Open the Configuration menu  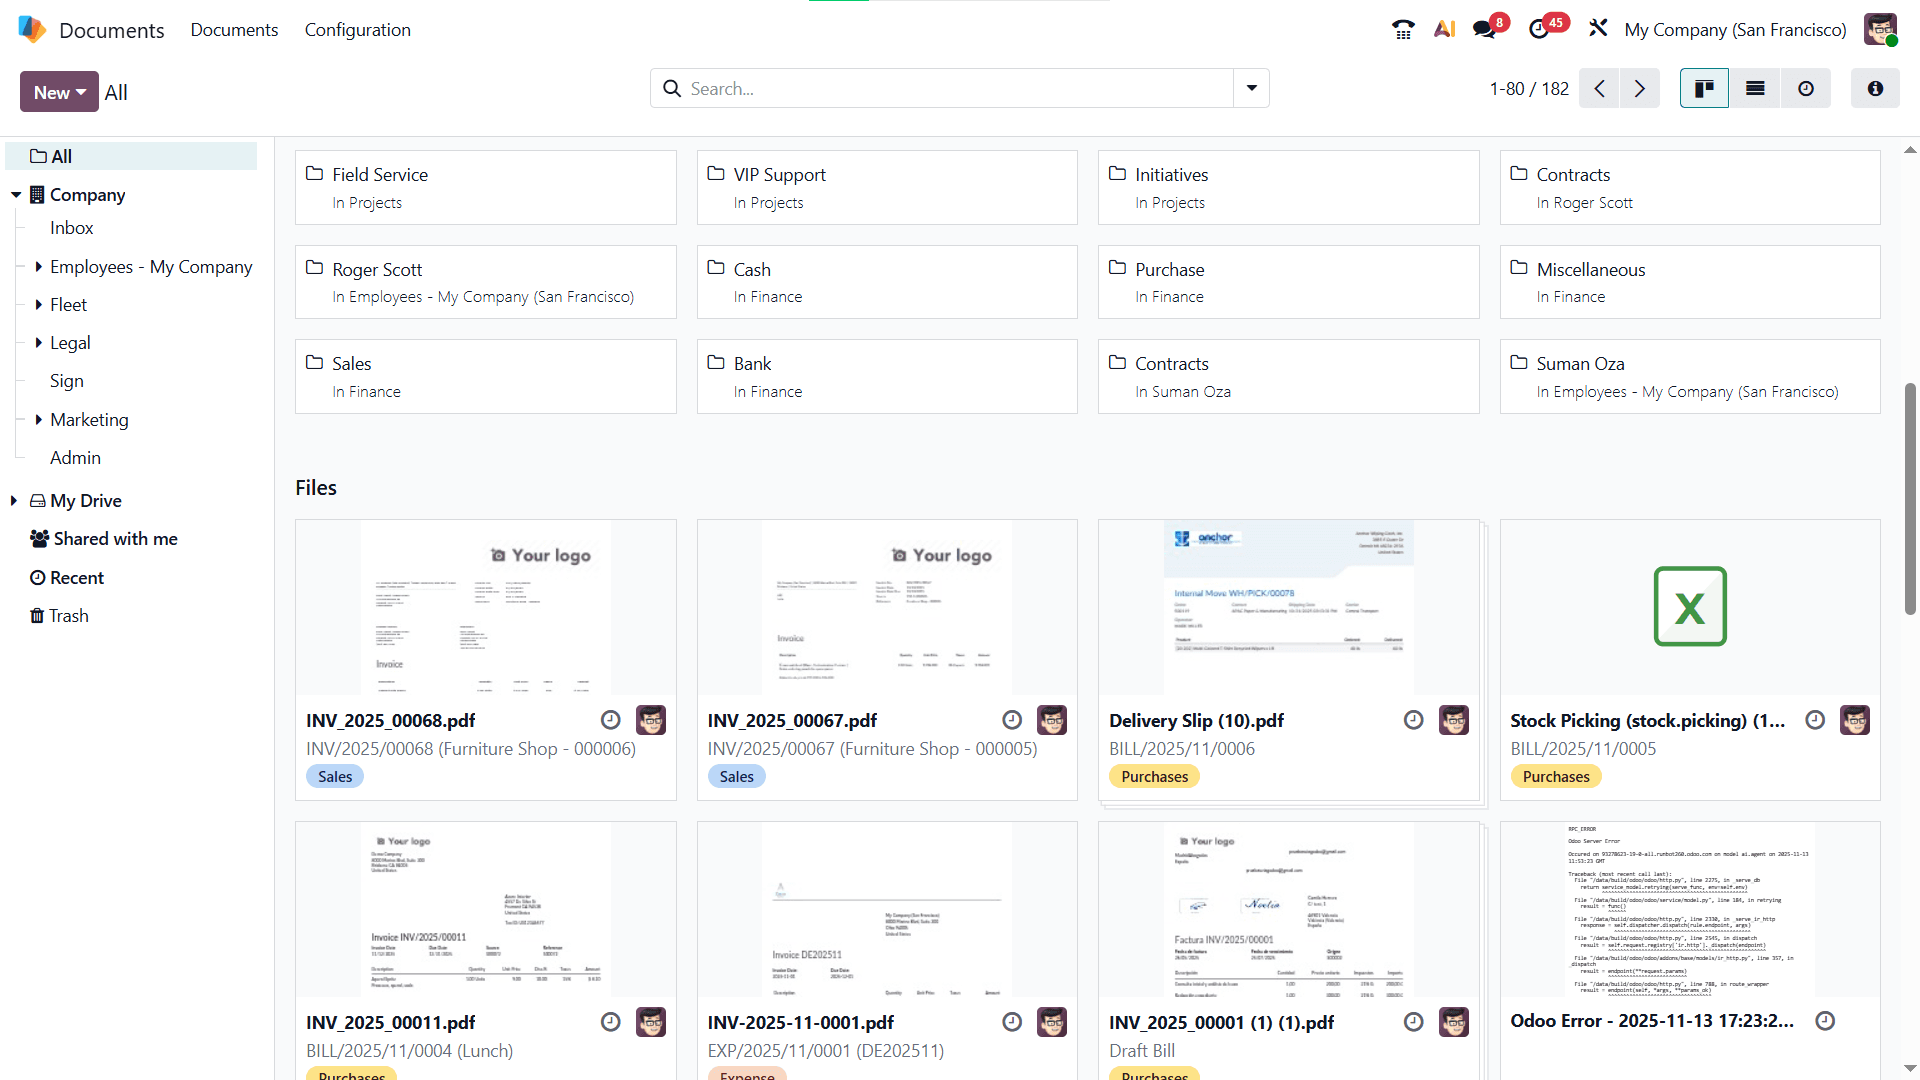[357, 29]
